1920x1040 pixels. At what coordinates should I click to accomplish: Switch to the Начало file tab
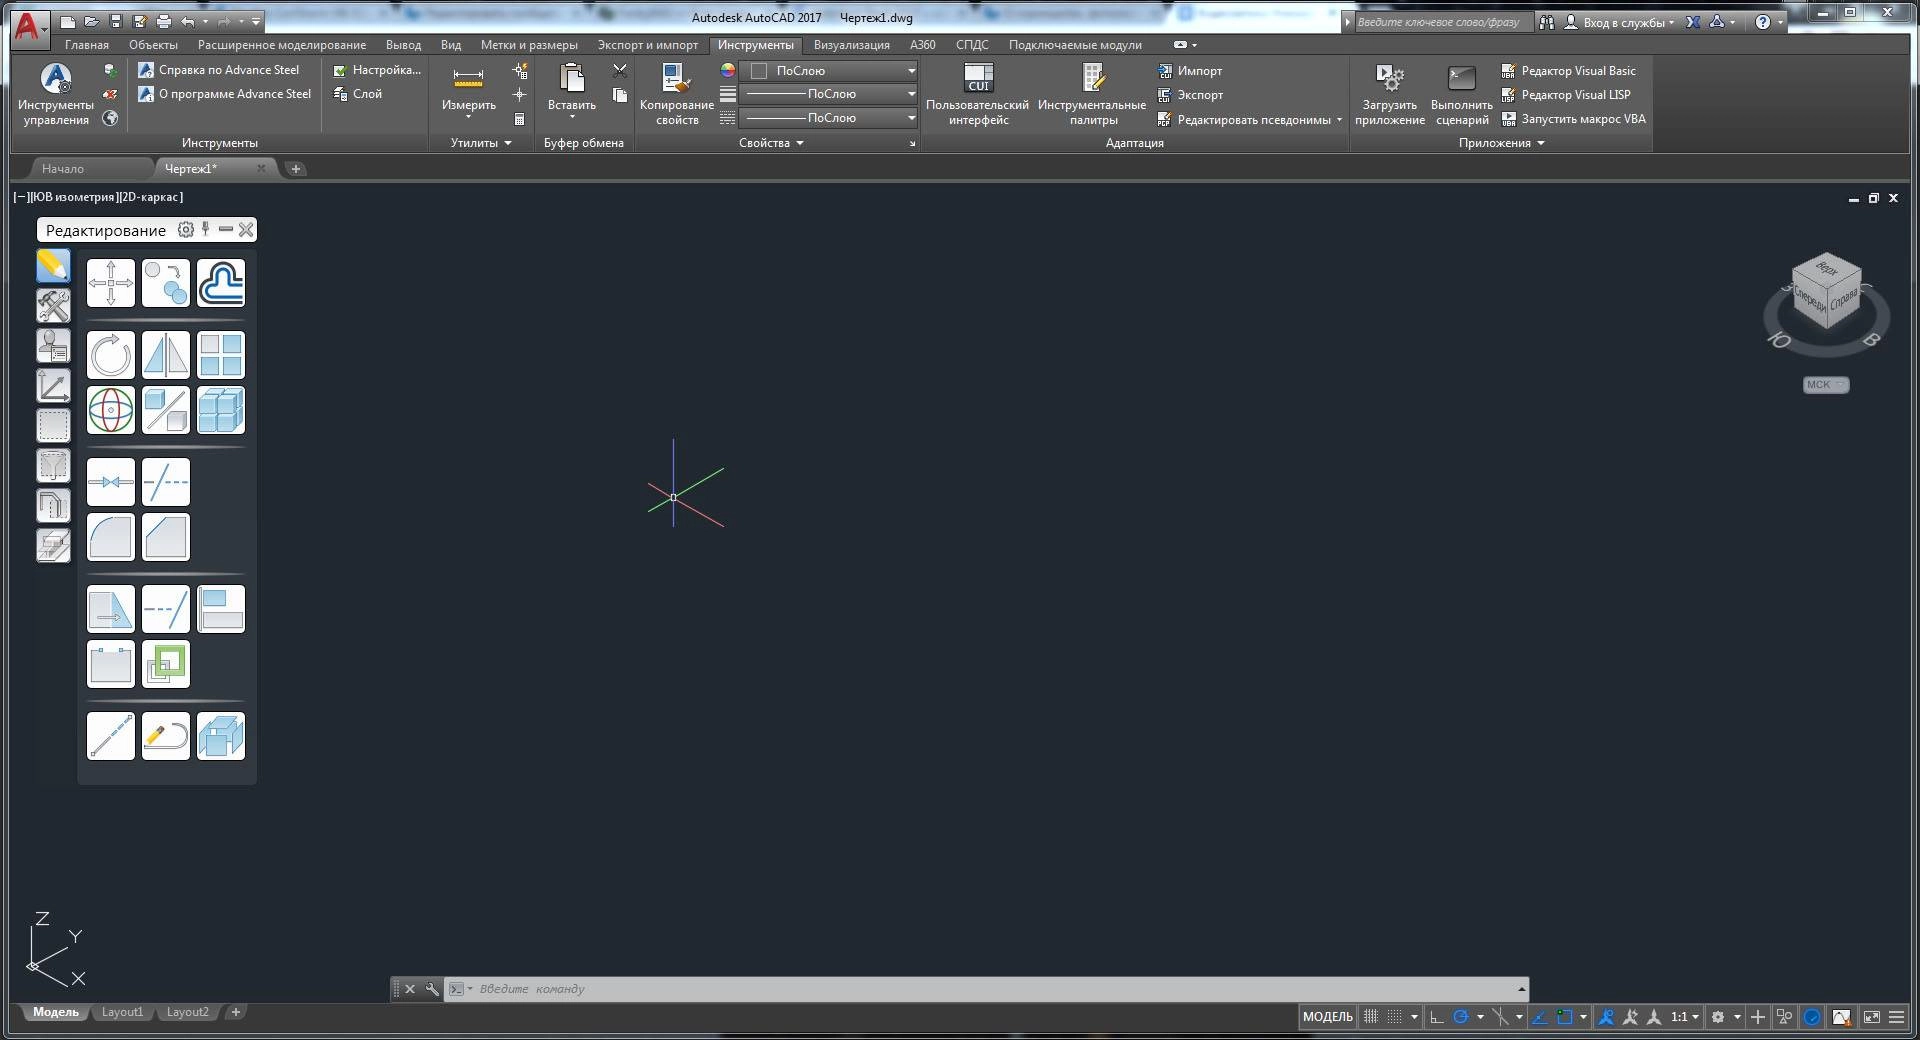coord(63,169)
